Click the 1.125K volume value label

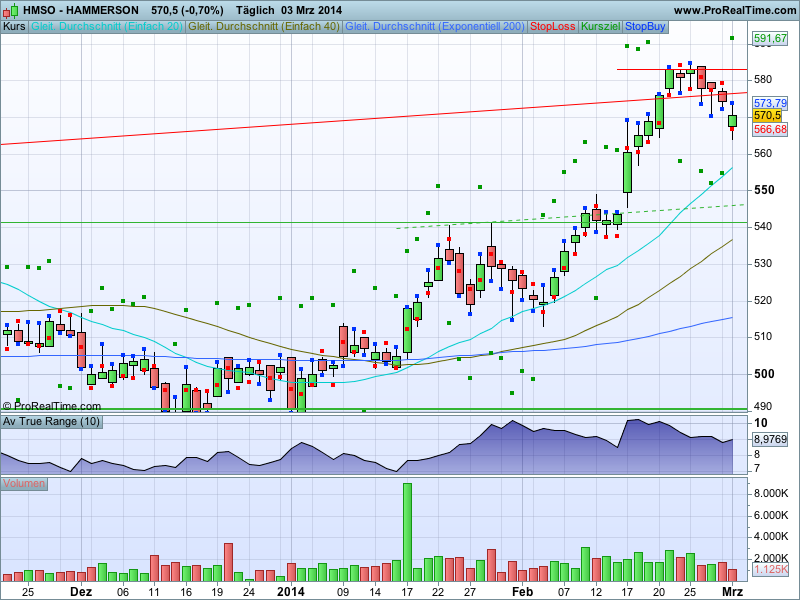click(769, 569)
